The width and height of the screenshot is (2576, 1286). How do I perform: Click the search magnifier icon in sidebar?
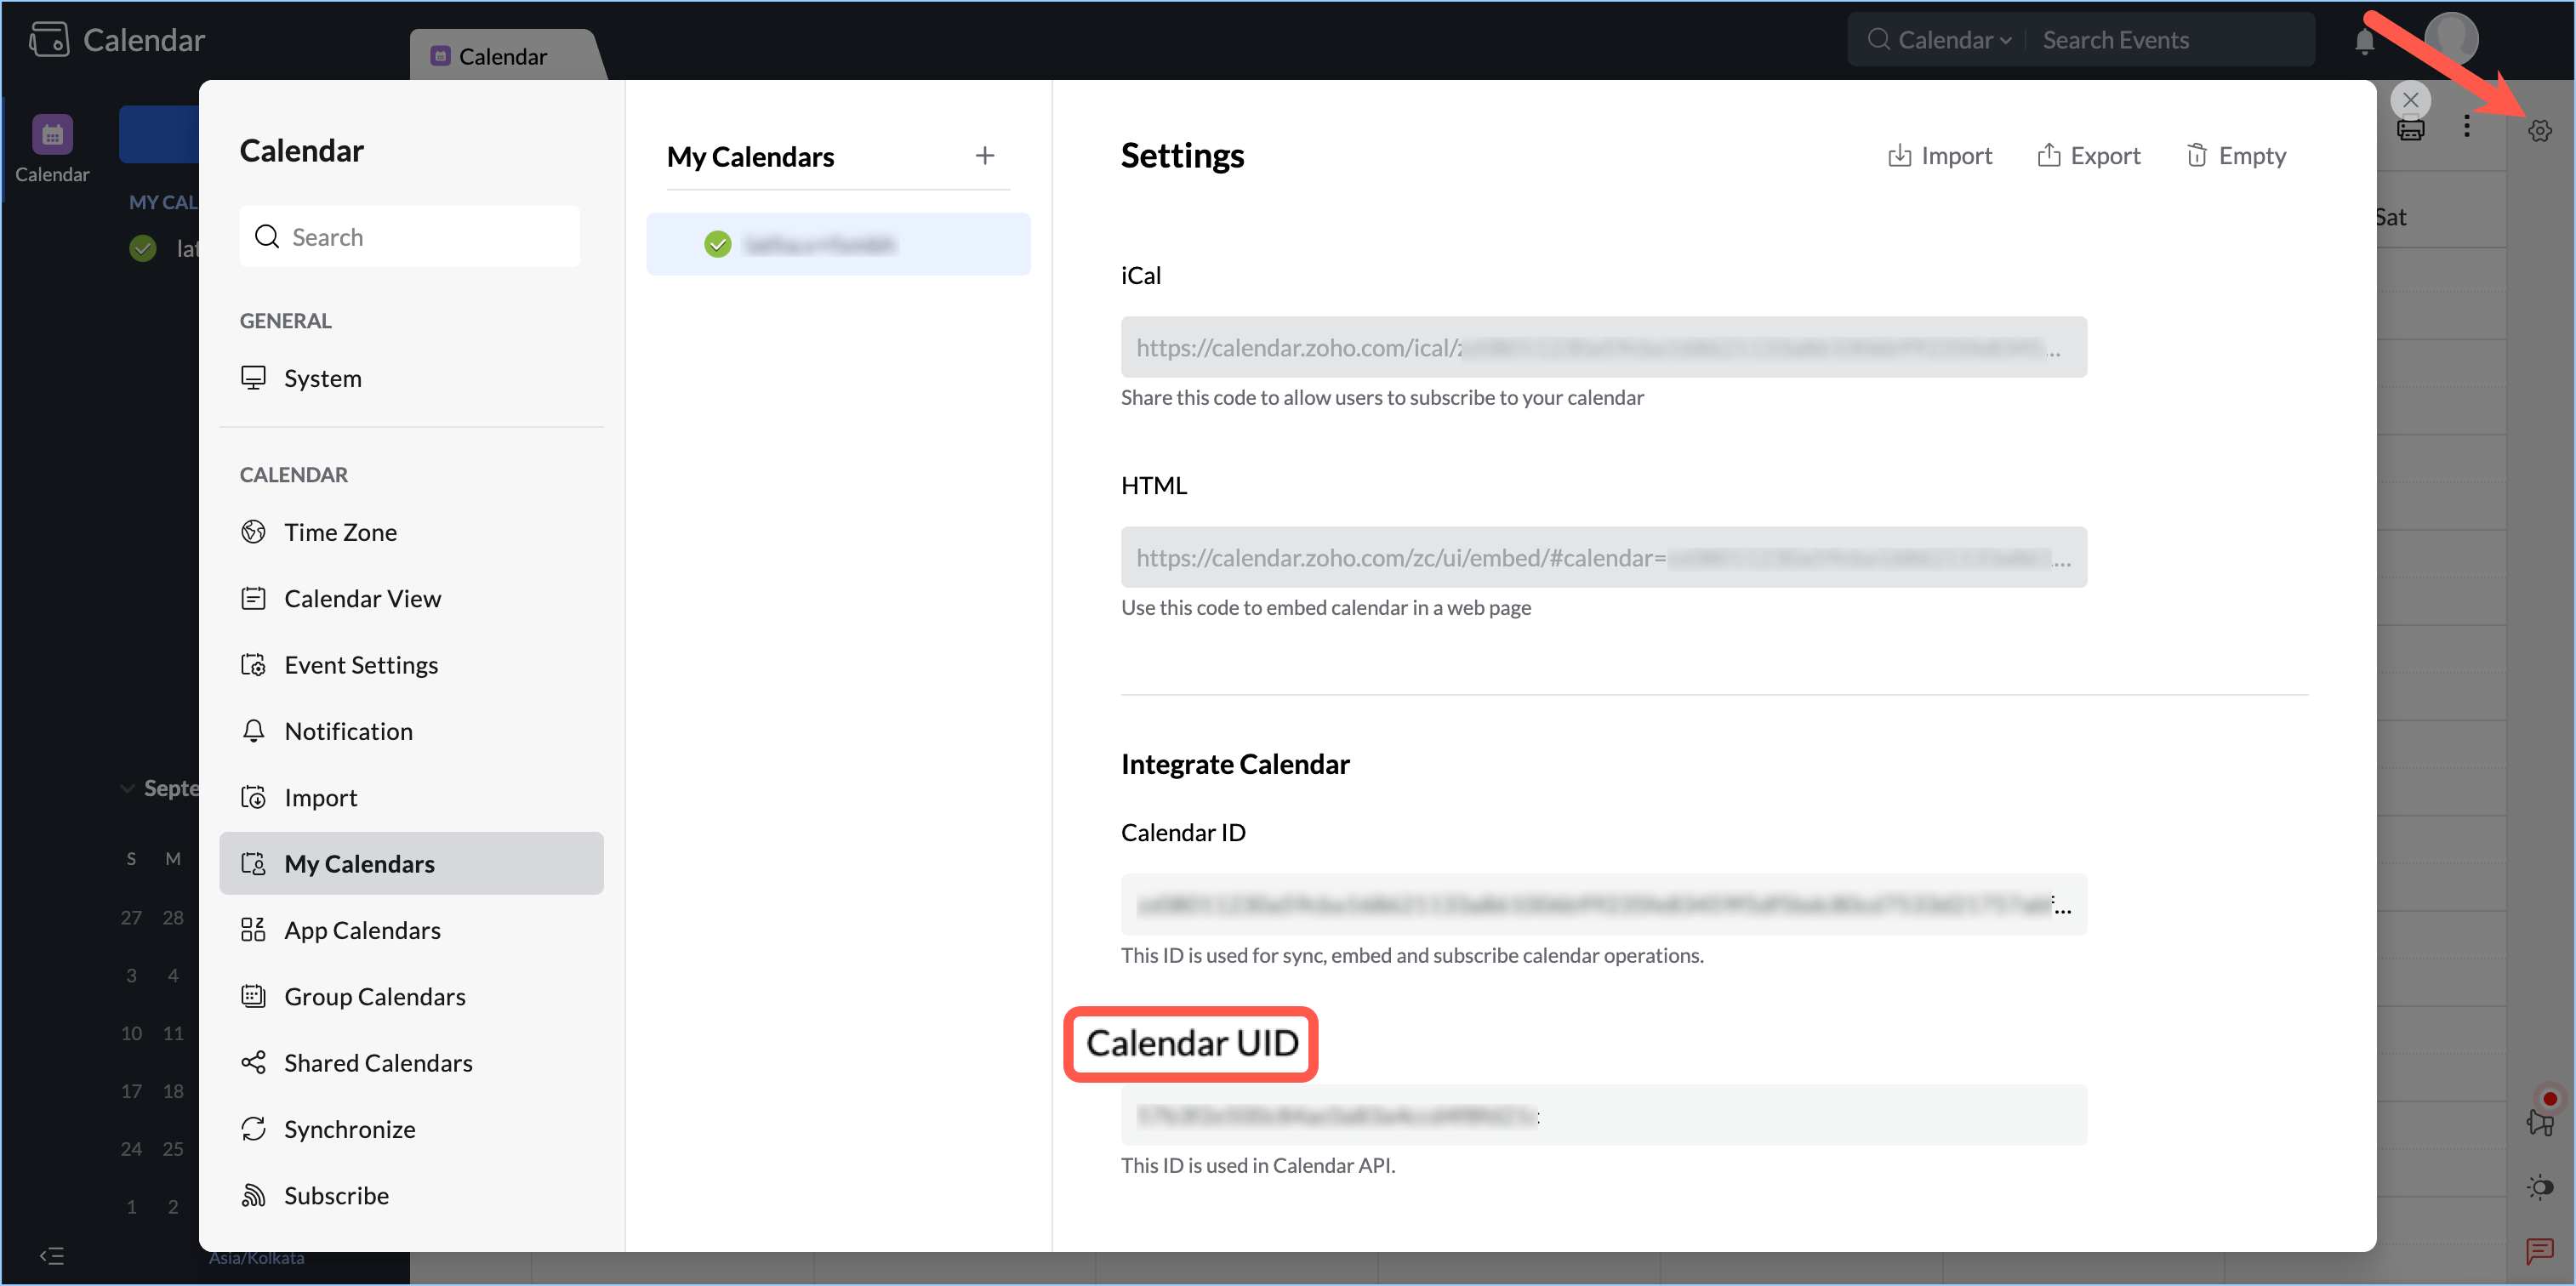coord(267,237)
